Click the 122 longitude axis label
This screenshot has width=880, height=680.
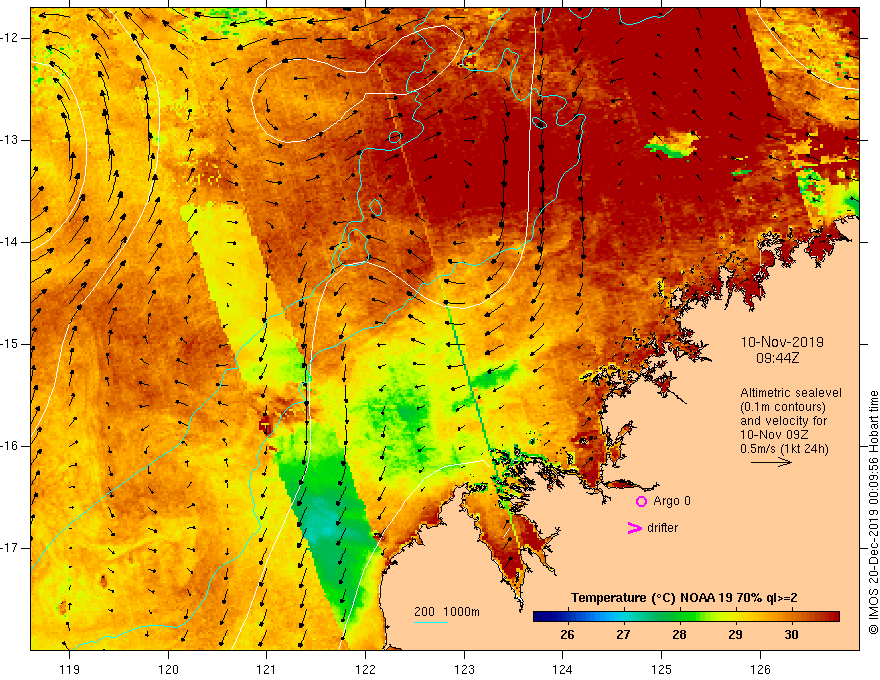[365, 669]
